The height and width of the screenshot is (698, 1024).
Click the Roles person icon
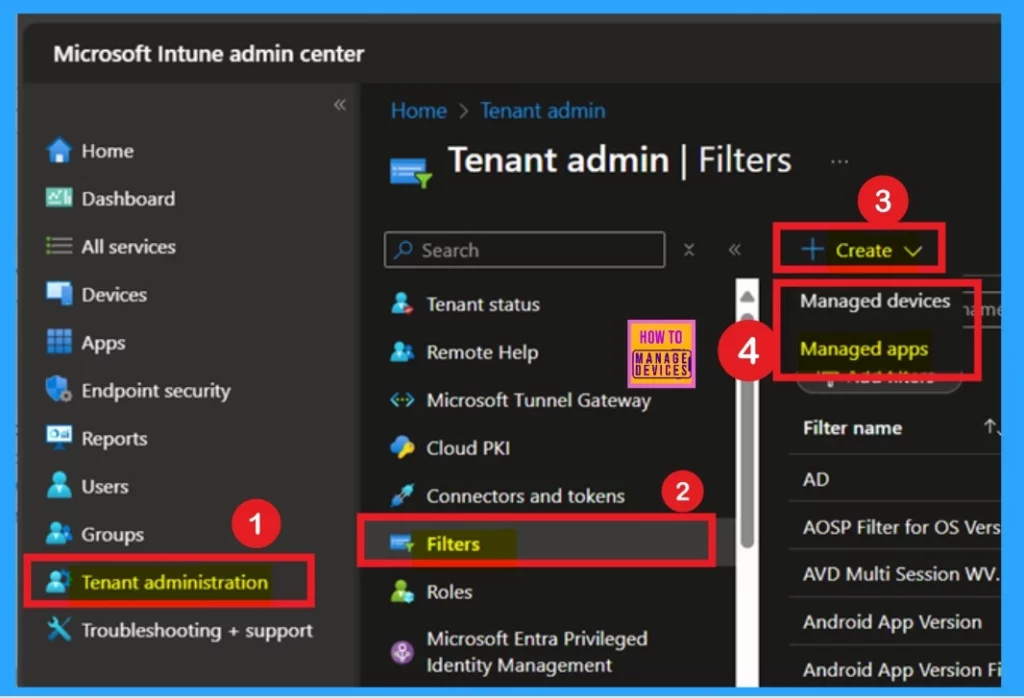point(402,592)
